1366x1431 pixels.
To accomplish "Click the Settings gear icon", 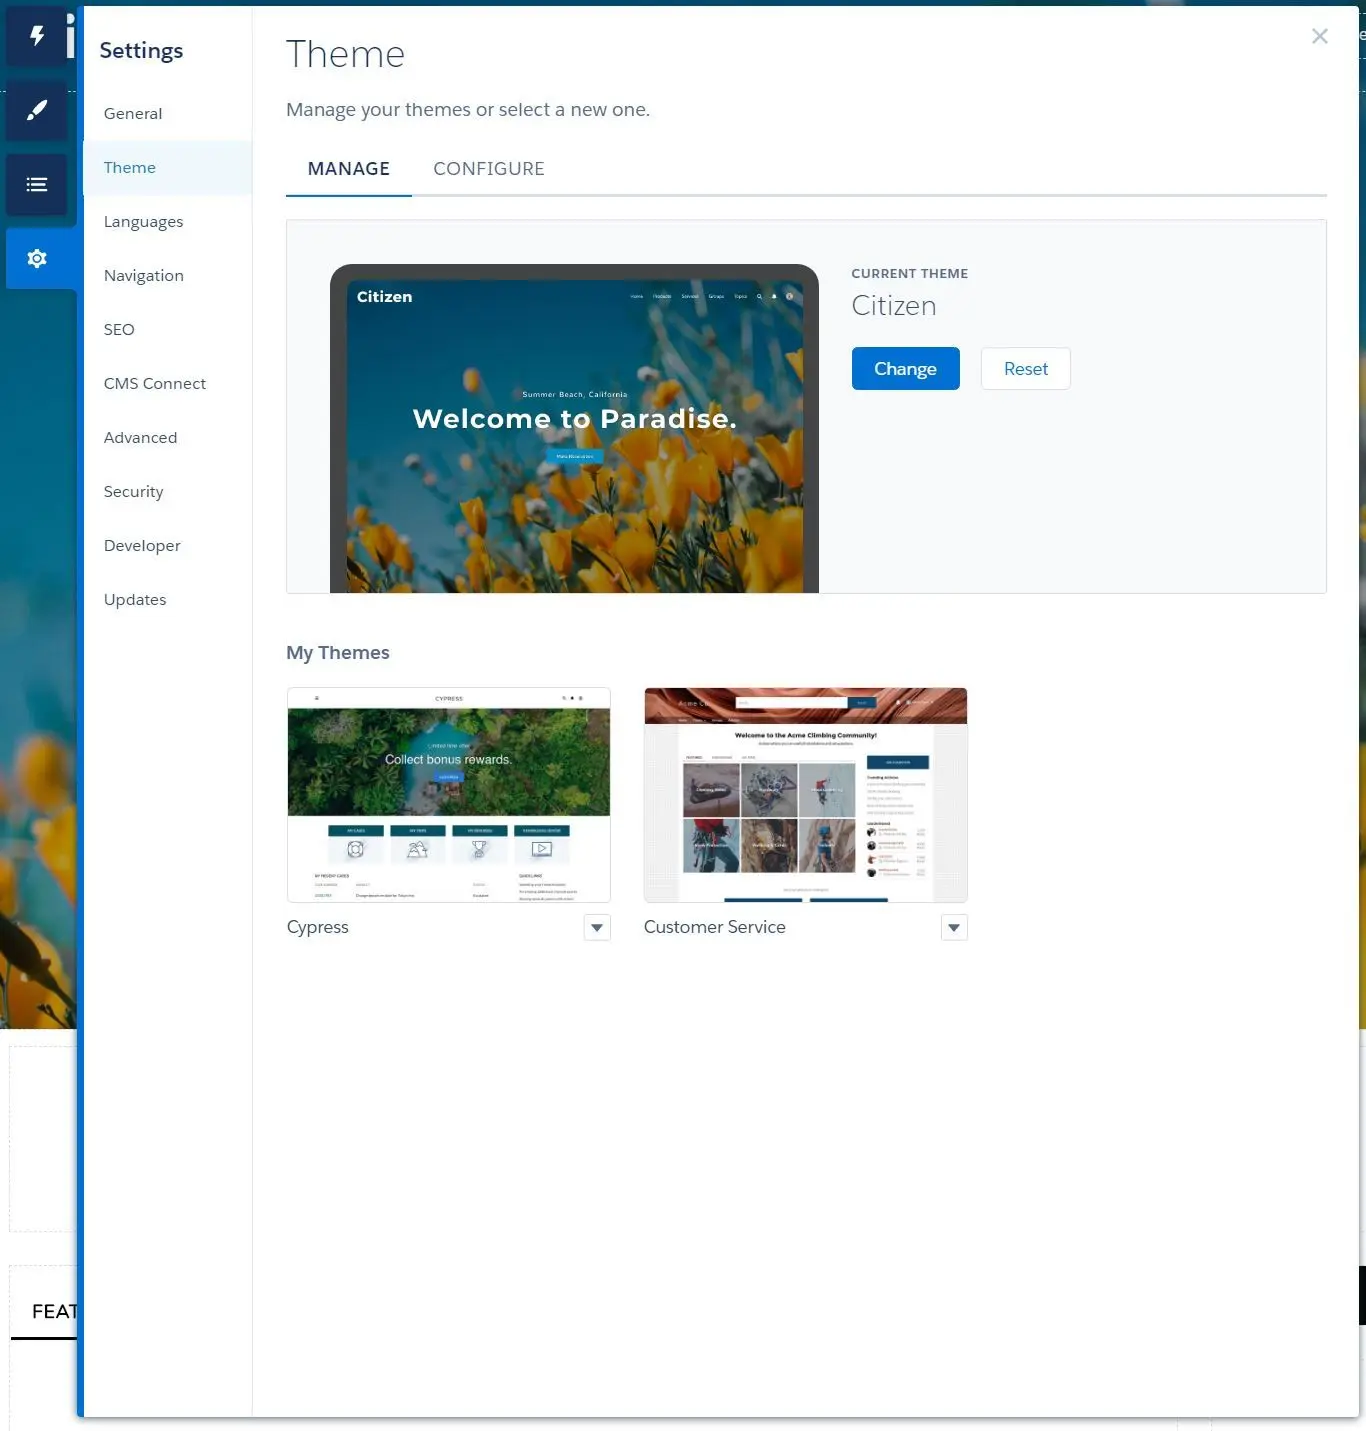I will click(37, 258).
